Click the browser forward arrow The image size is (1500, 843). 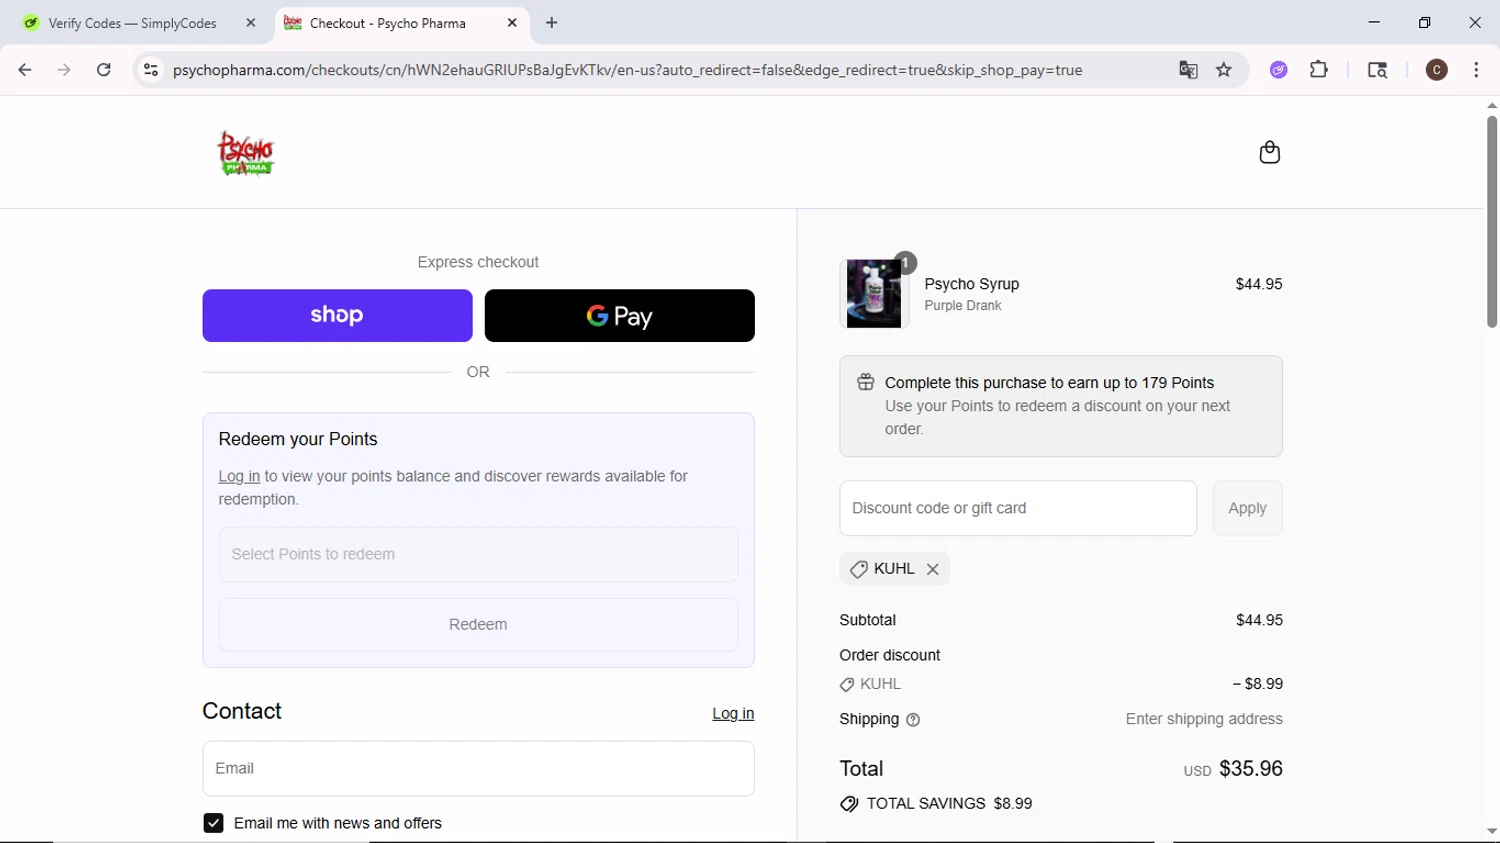point(64,70)
